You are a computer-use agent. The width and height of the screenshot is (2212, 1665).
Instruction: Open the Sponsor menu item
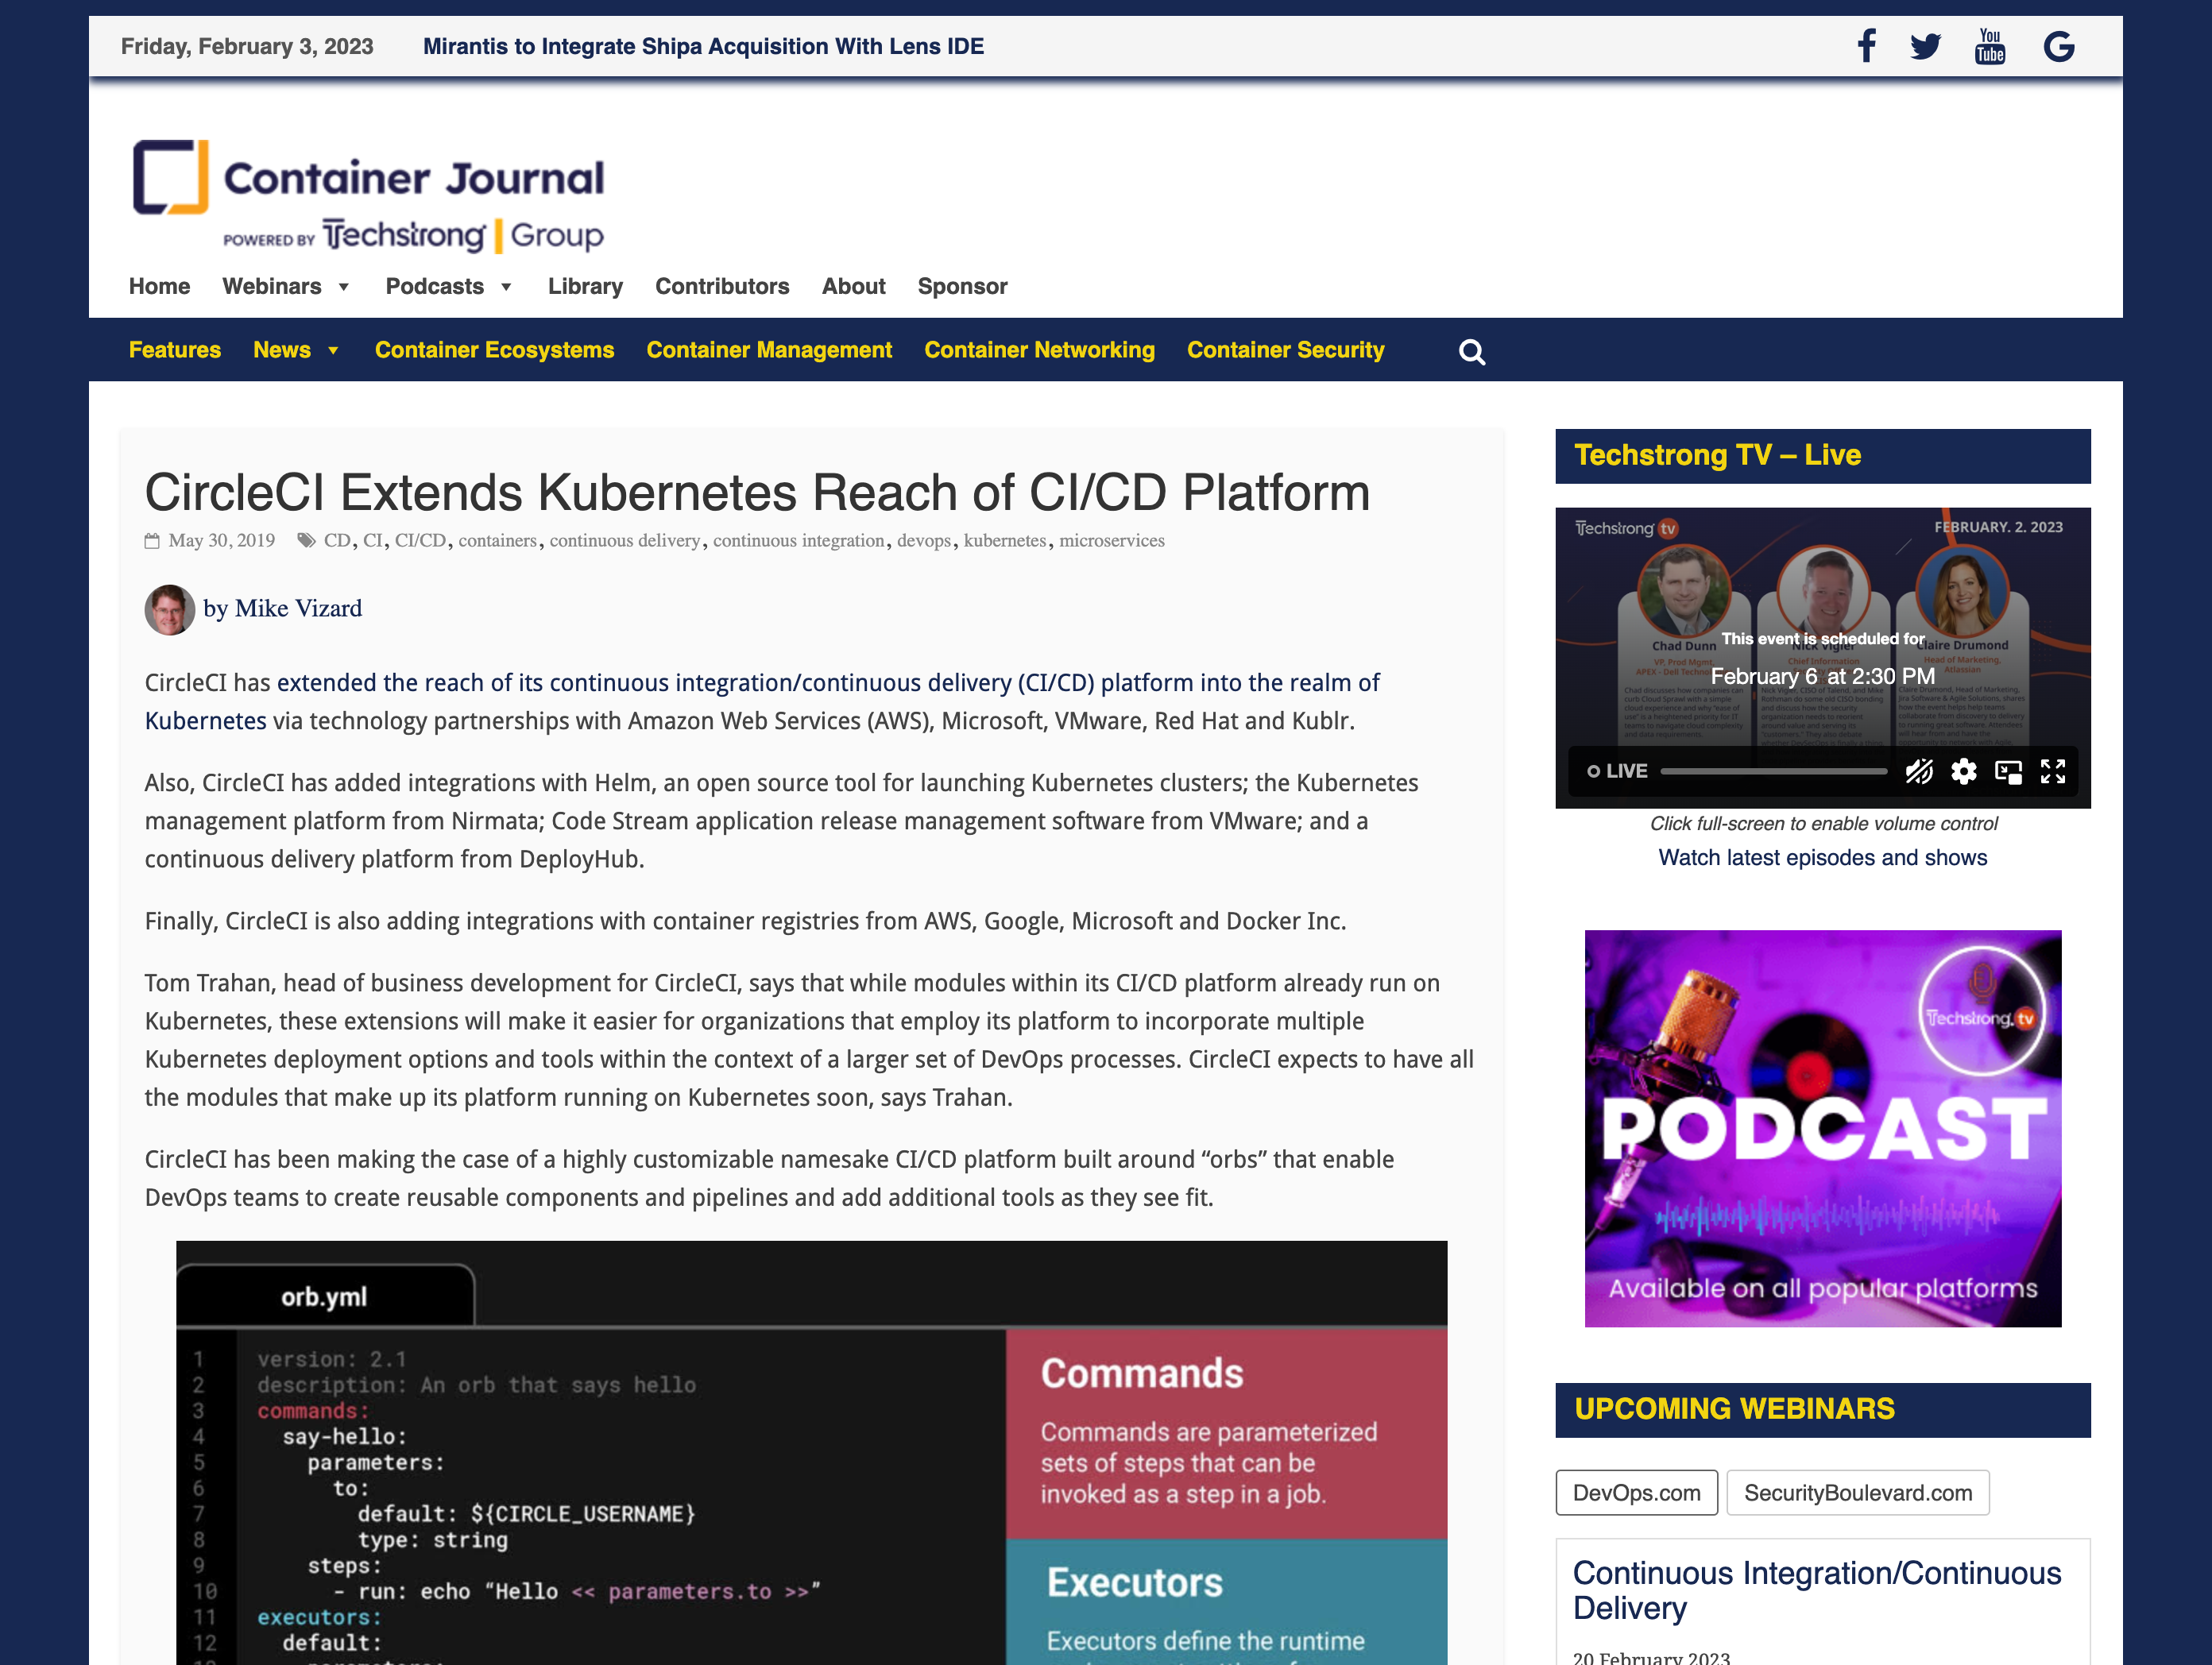(x=962, y=286)
